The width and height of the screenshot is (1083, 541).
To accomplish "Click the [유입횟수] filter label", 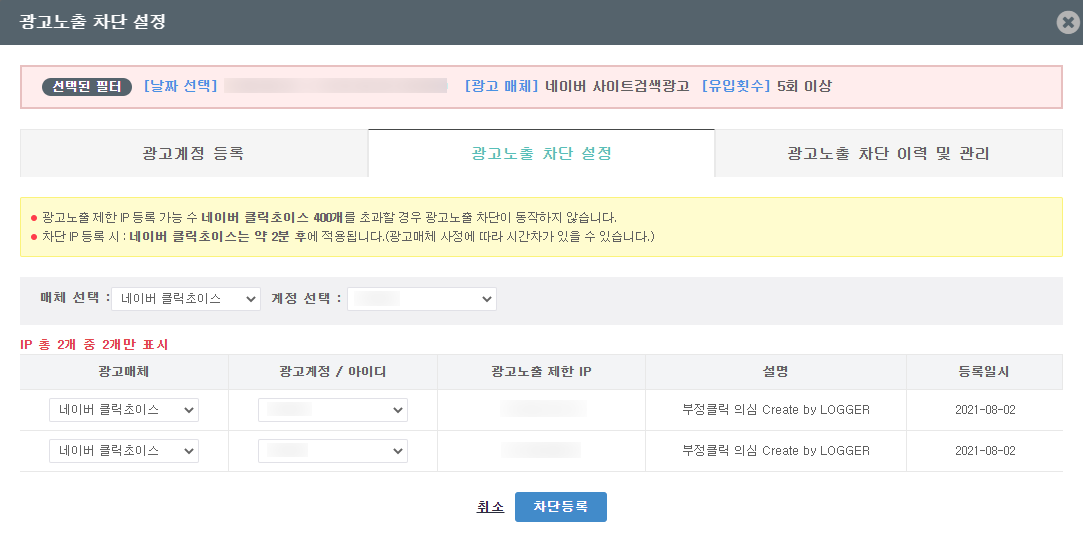I will (x=736, y=86).
